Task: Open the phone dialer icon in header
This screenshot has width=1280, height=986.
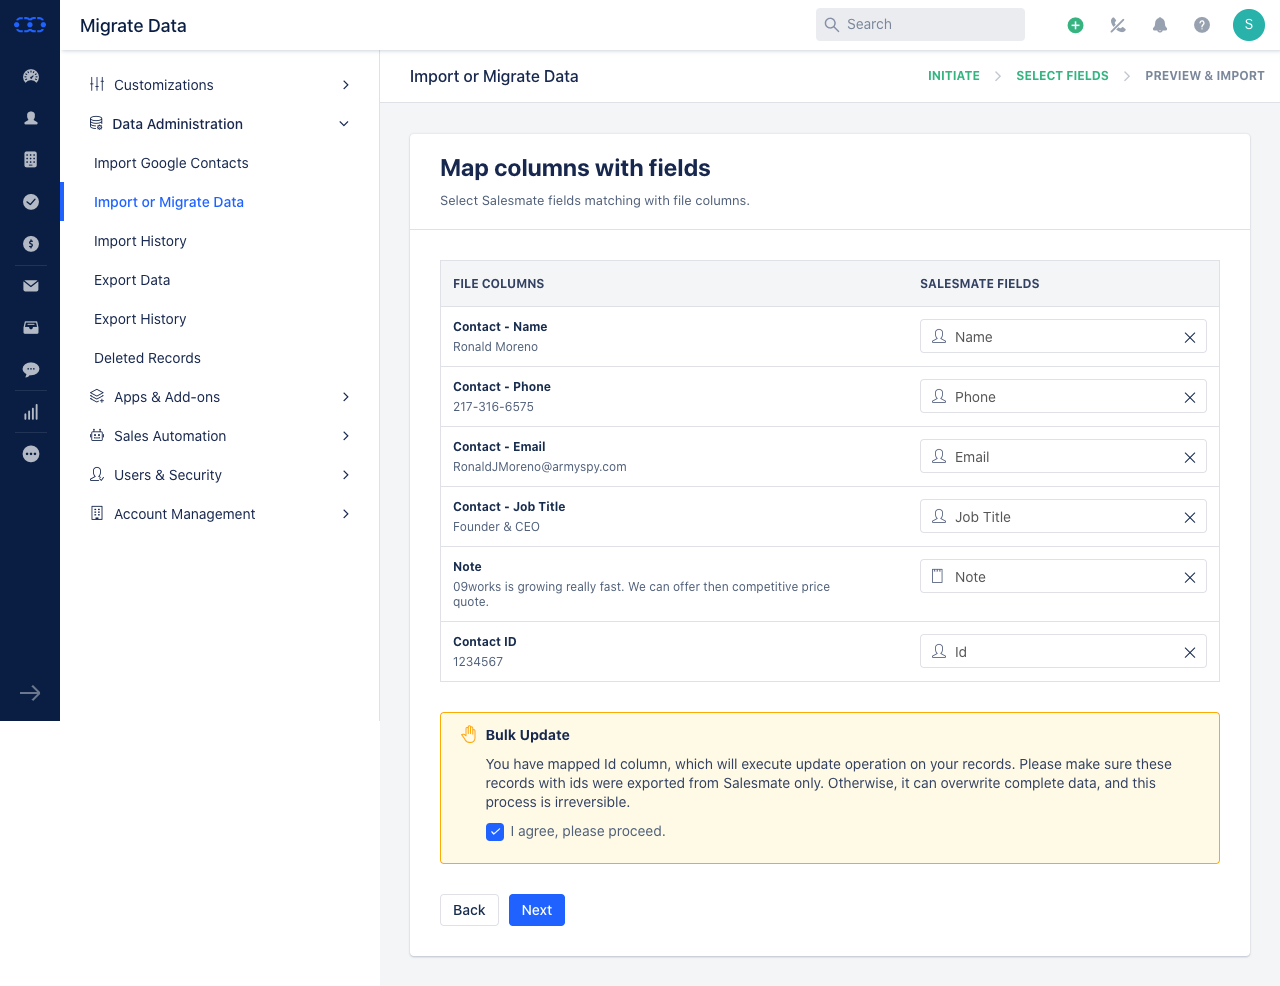Action: pyautogui.click(x=1118, y=25)
